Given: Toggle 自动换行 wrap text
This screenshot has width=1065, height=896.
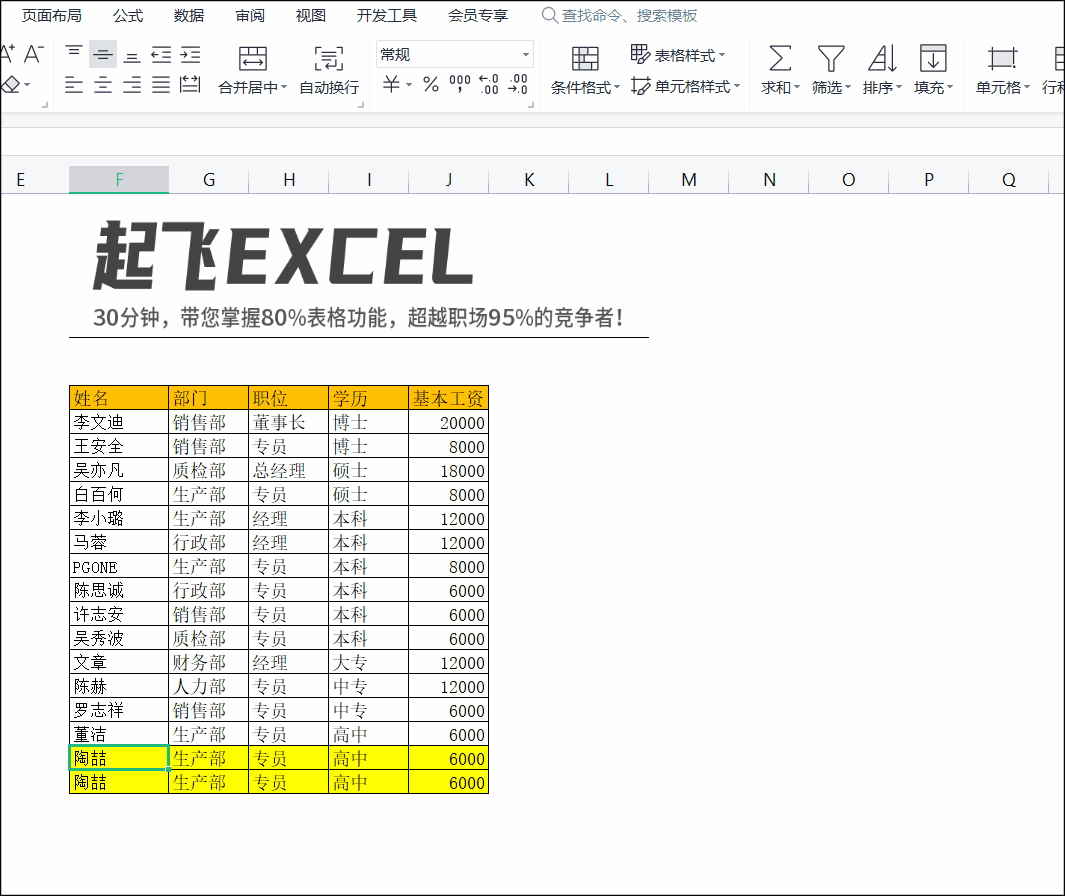Looking at the screenshot, I should coord(329,69).
